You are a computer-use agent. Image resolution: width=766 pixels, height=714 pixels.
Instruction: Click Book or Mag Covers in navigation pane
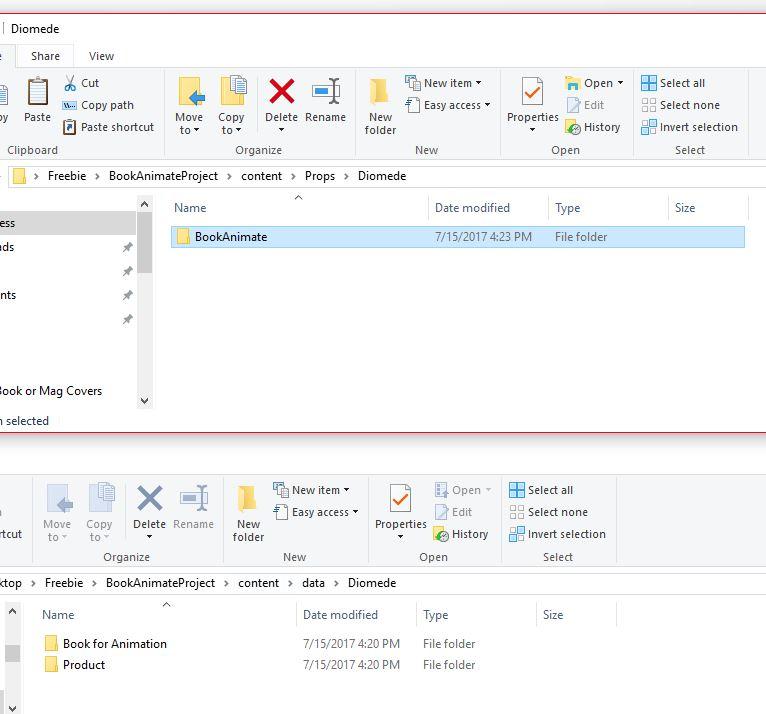coord(50,391)
